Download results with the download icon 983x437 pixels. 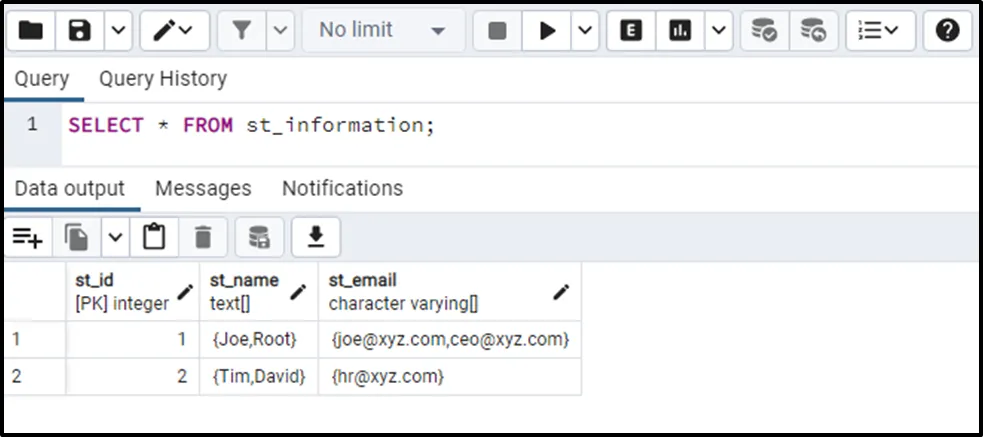coord(316,237)
